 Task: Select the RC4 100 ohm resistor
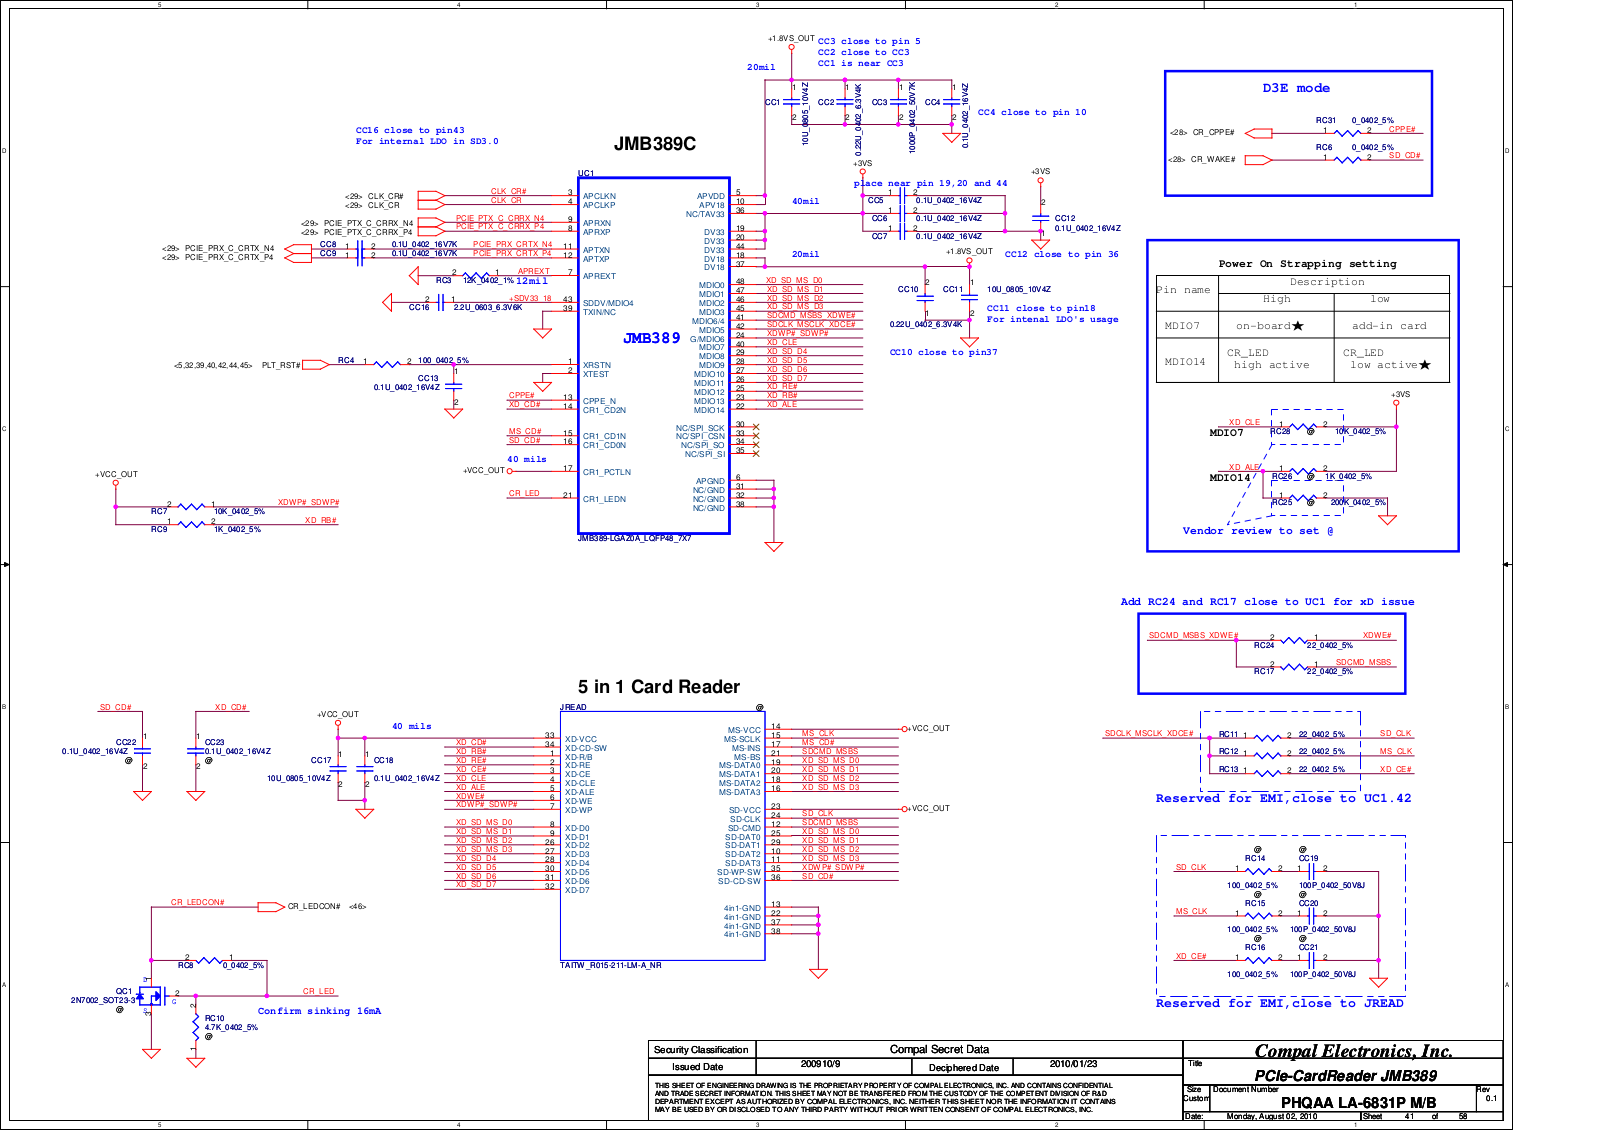387,364
